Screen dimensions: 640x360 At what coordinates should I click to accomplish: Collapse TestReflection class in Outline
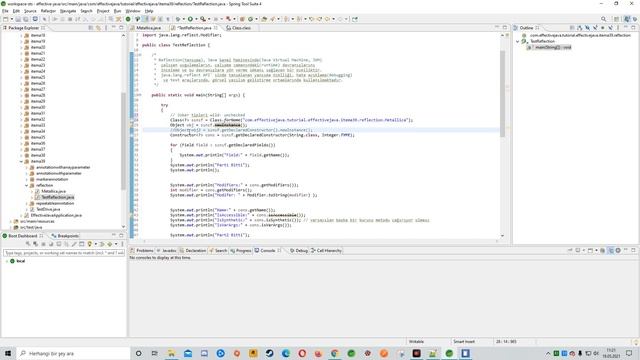point(518,41)
